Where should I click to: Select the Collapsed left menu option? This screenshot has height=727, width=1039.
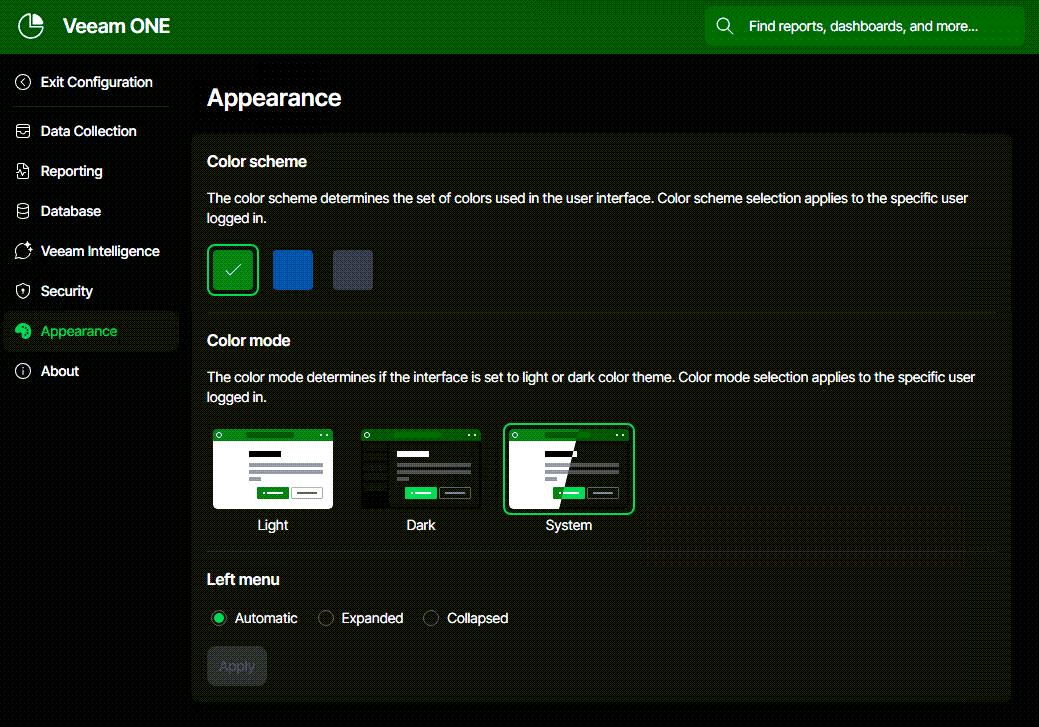431,618
